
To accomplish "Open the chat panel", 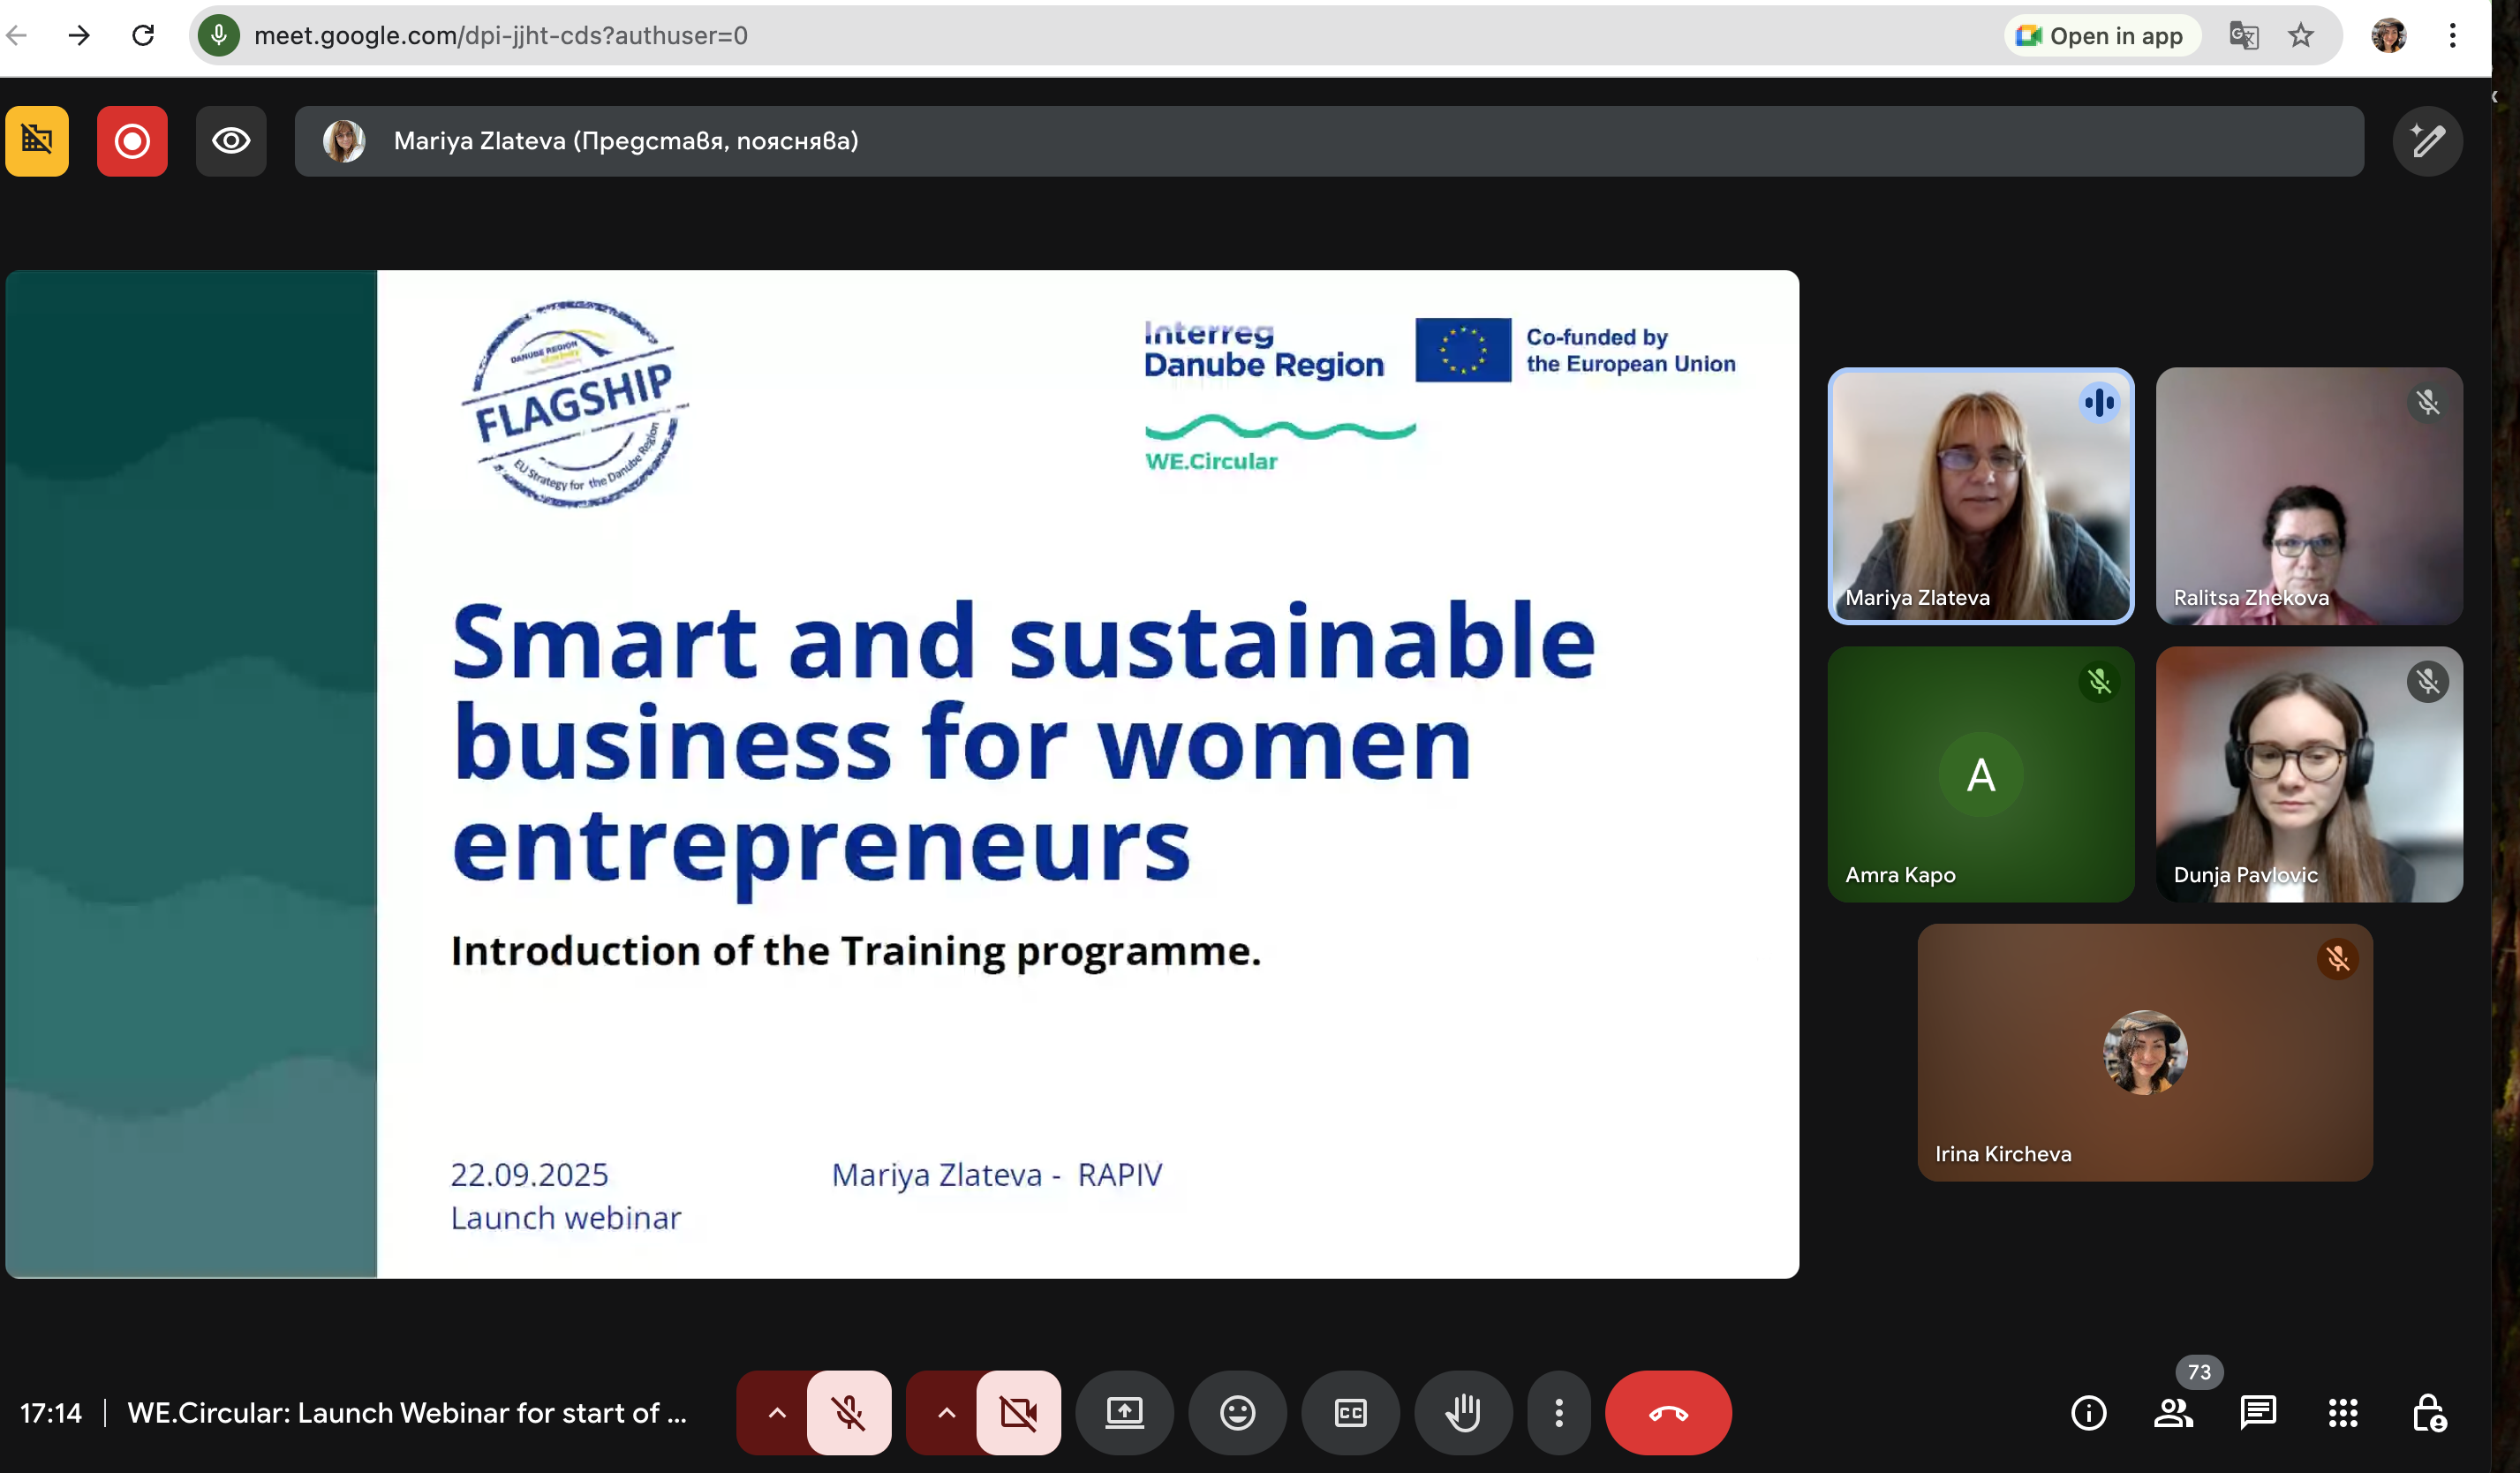I will click(2258, 1412).
